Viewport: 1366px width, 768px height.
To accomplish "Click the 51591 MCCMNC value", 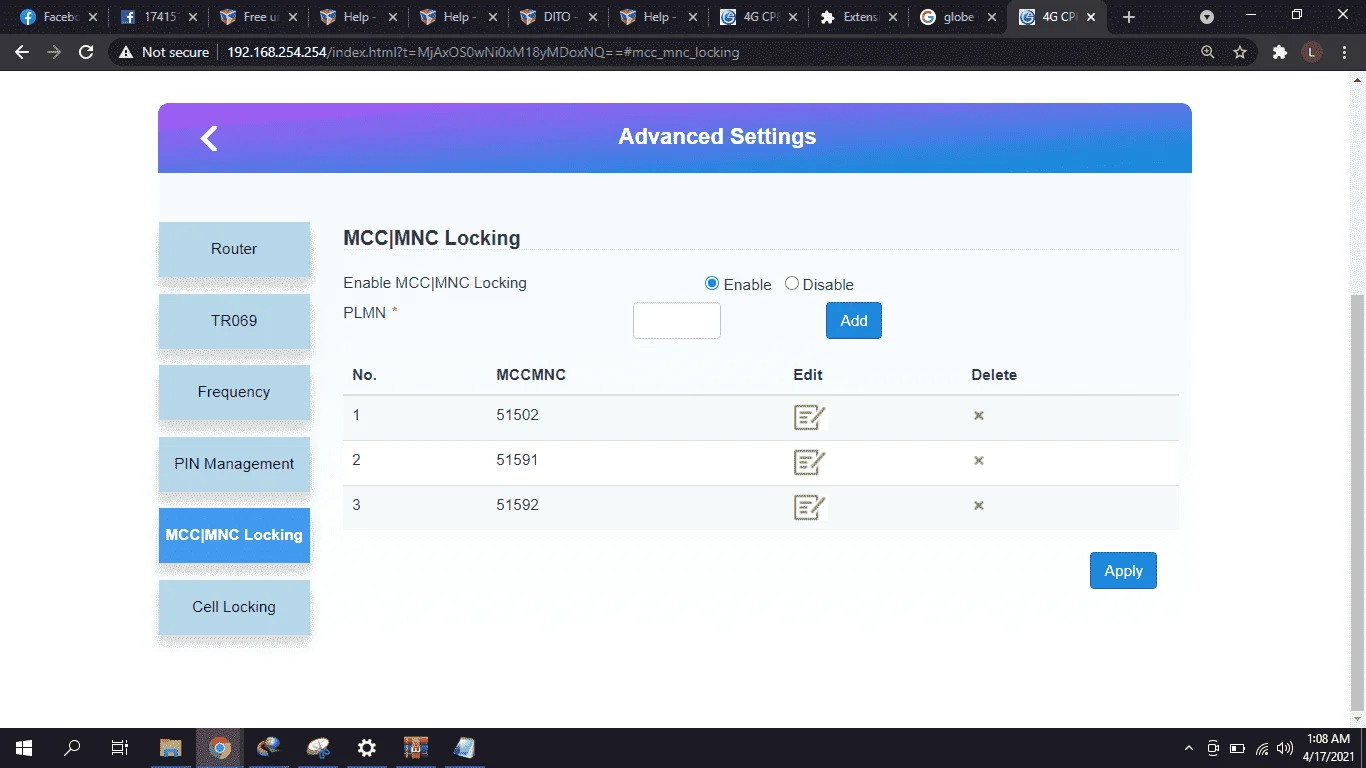I will click(517, 460).
